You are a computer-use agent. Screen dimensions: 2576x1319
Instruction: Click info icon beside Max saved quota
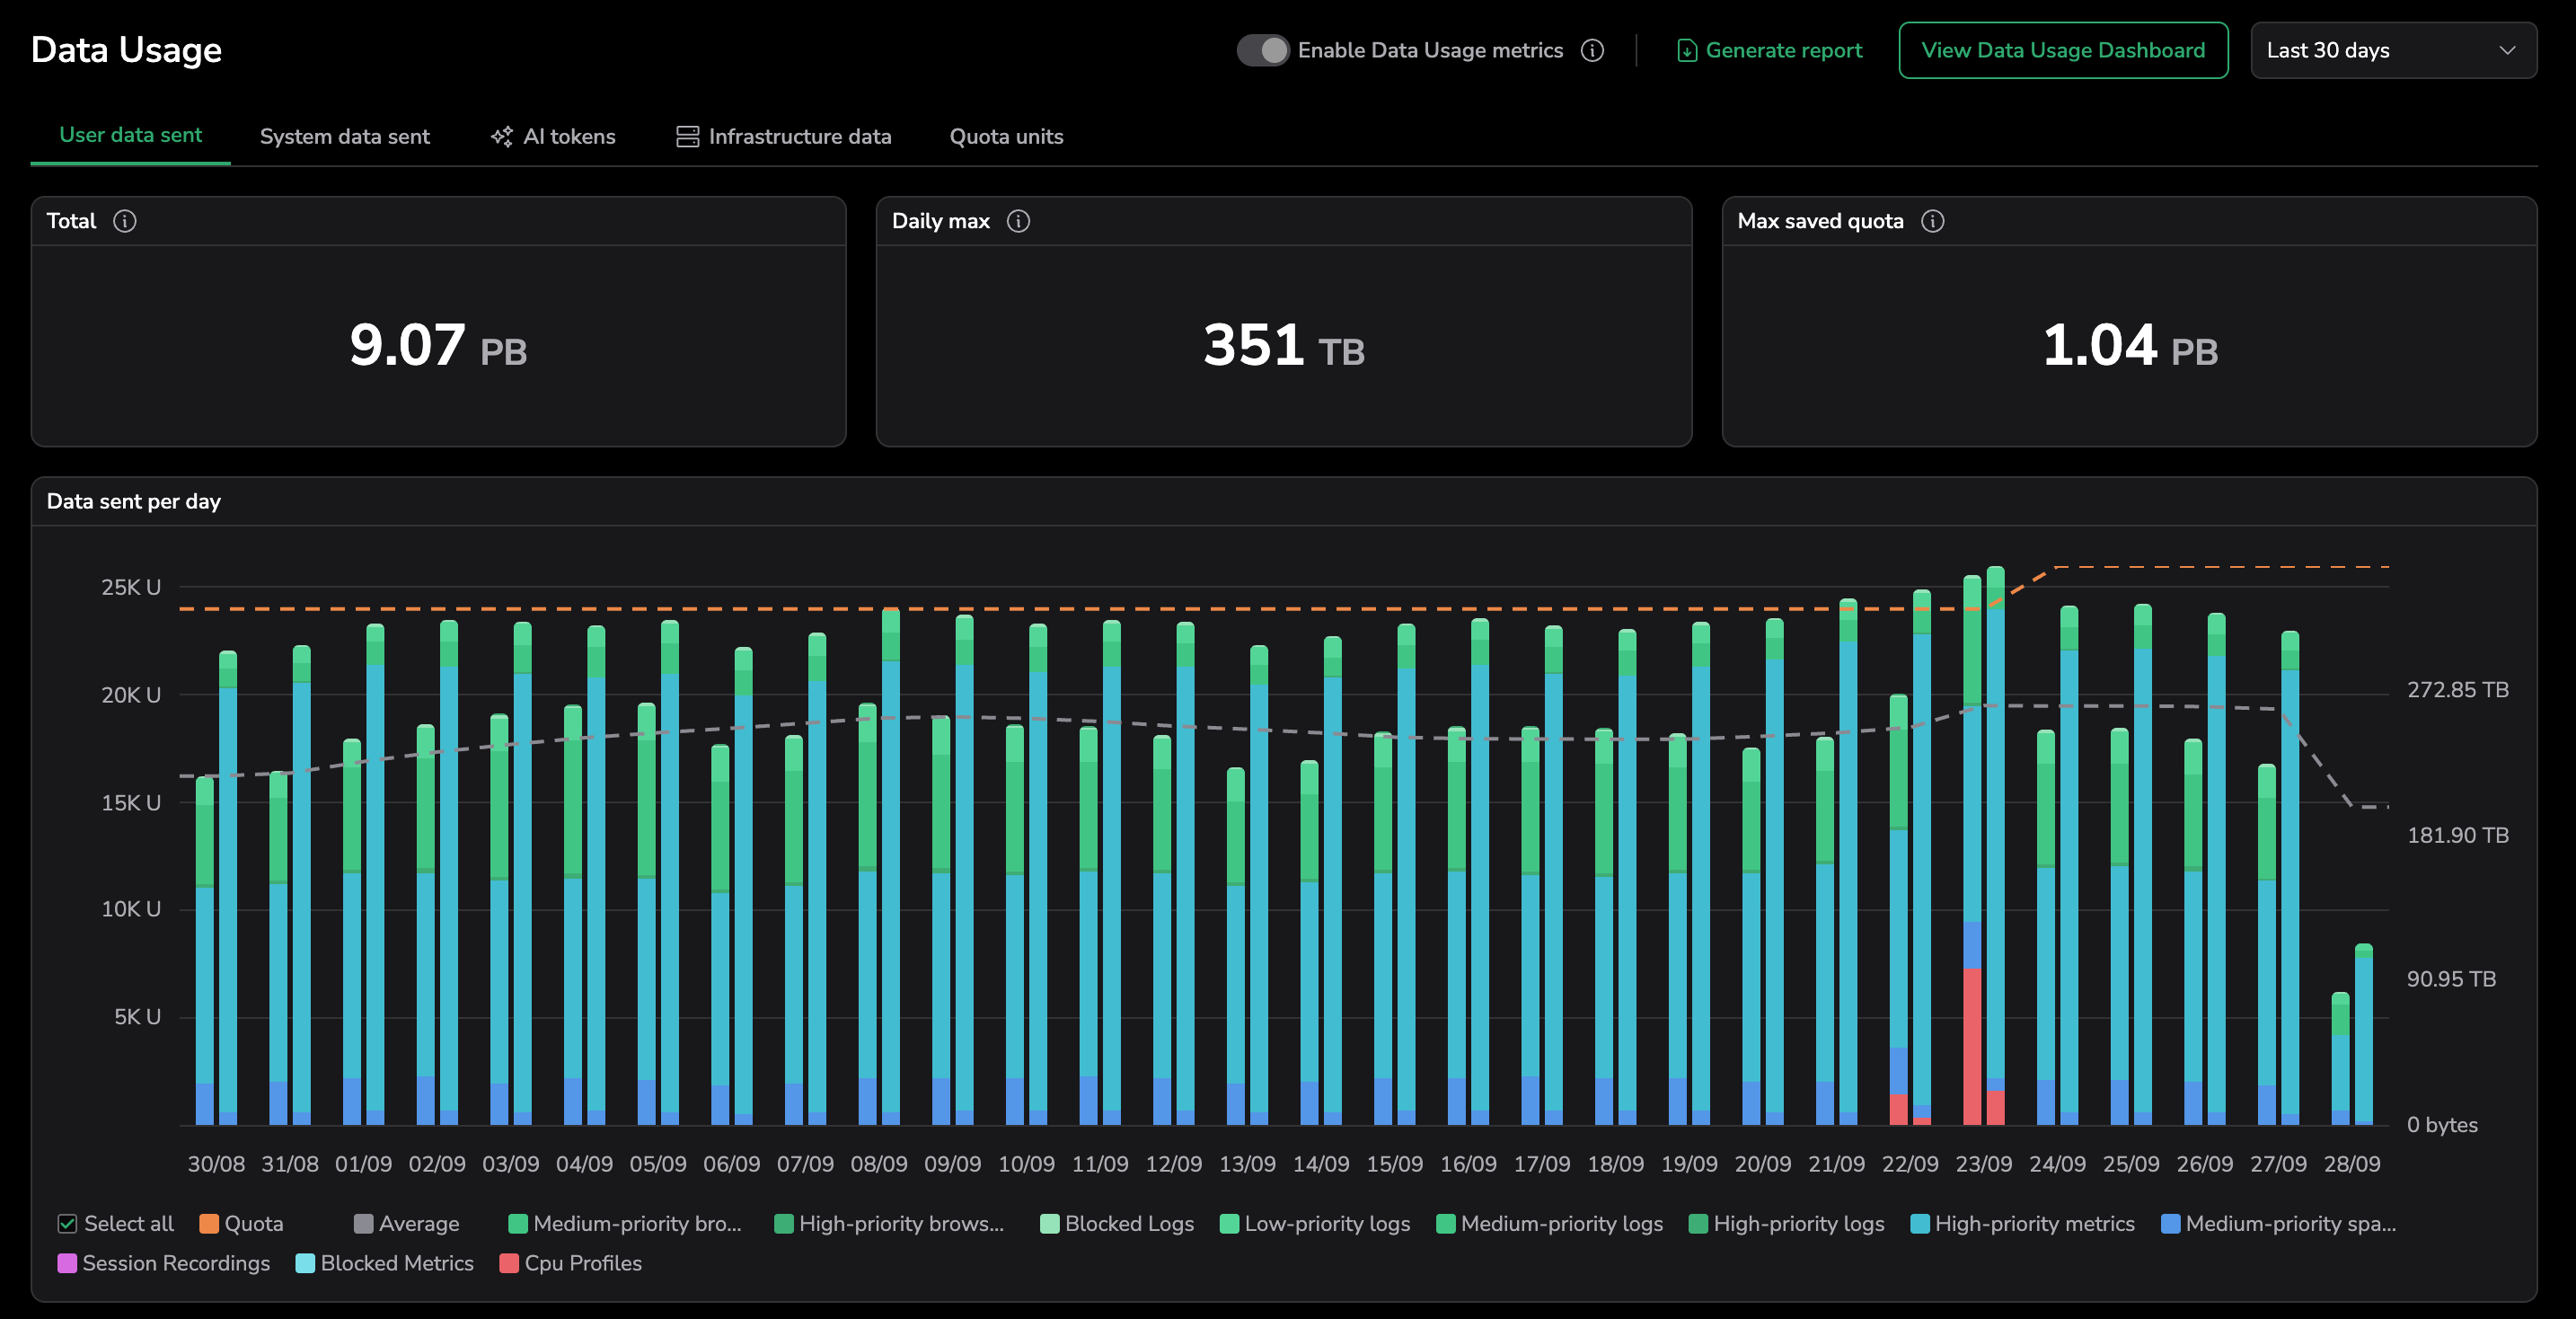coord(1932,221)
